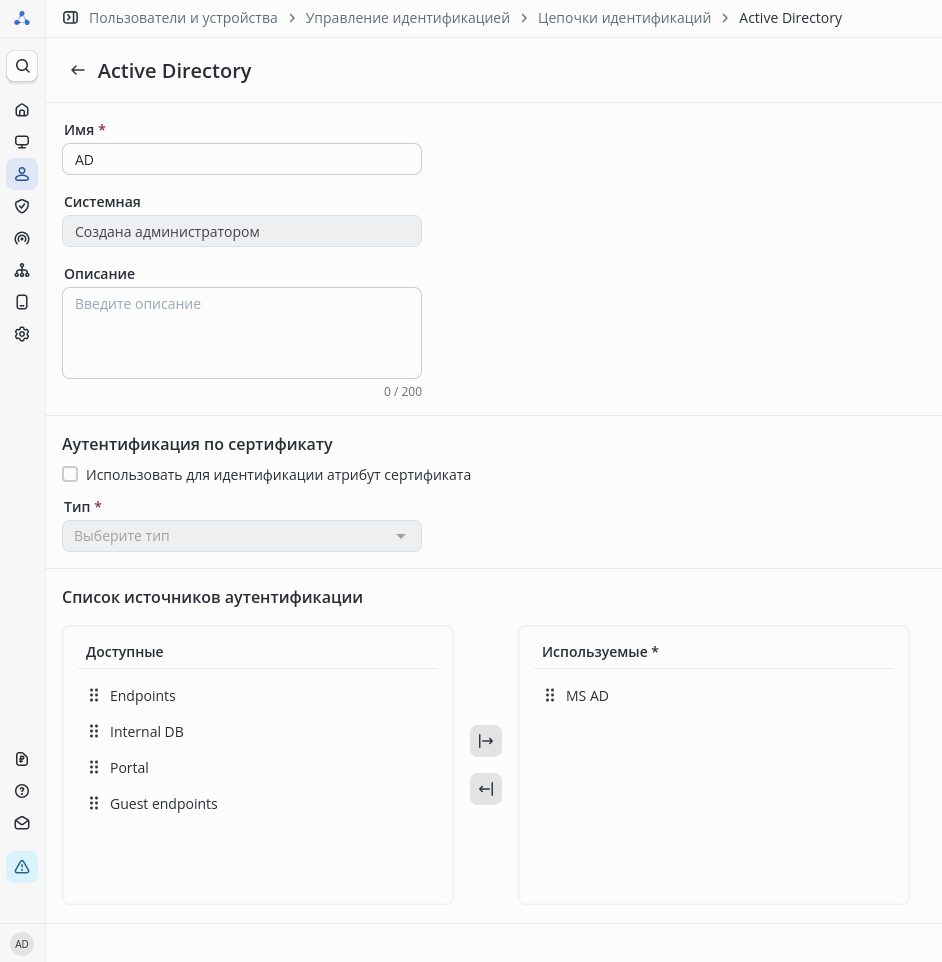This screenshot has height=962, width=942.
Task: Toggle the sidebar panel collapse icon
Action: point(69,18)
